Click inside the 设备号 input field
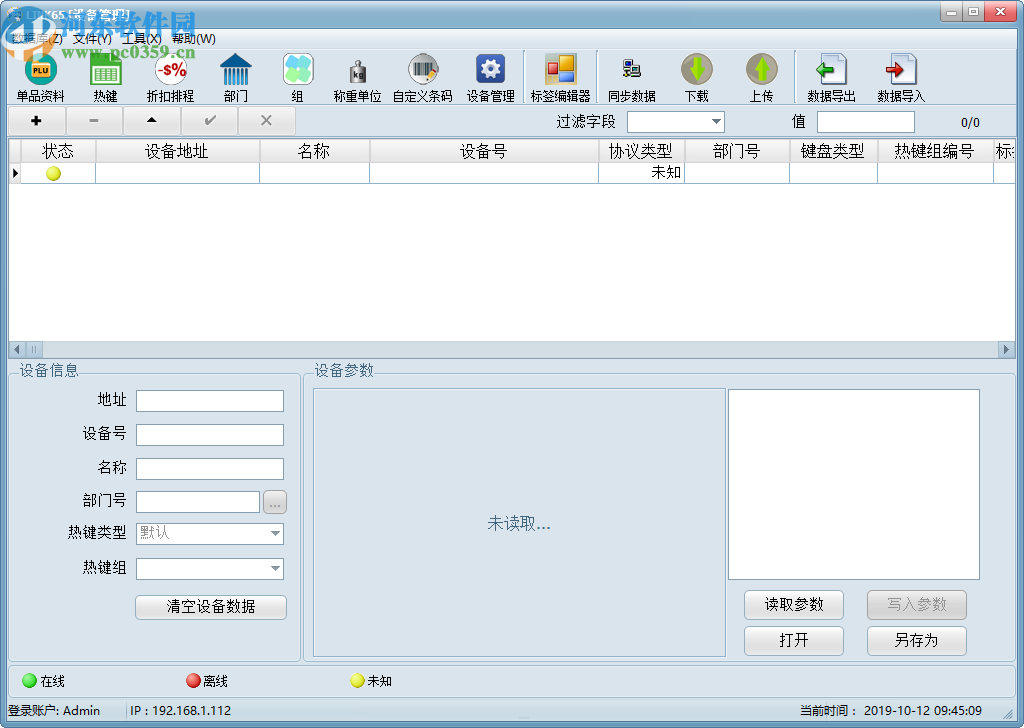Screen dimensions: 1024x728 pos(210,434)
